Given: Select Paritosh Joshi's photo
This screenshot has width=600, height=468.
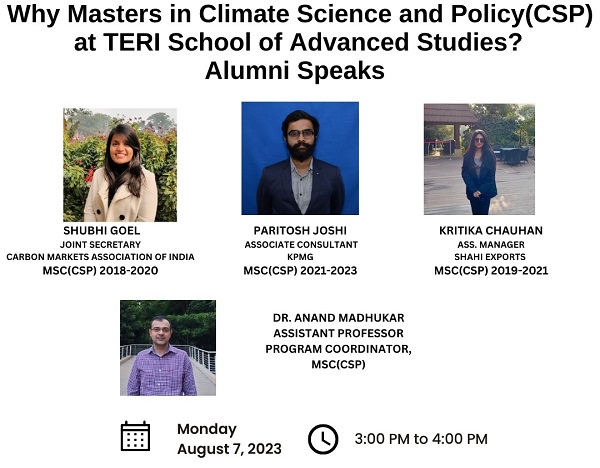Looking at the screenshot, I should (x=300, y=158).
